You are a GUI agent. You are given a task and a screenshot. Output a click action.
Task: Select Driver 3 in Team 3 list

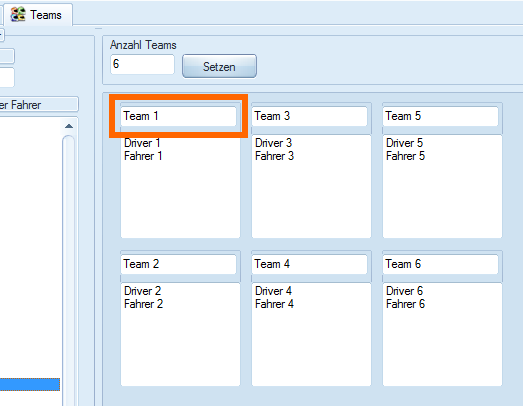(x=274, y=143)
